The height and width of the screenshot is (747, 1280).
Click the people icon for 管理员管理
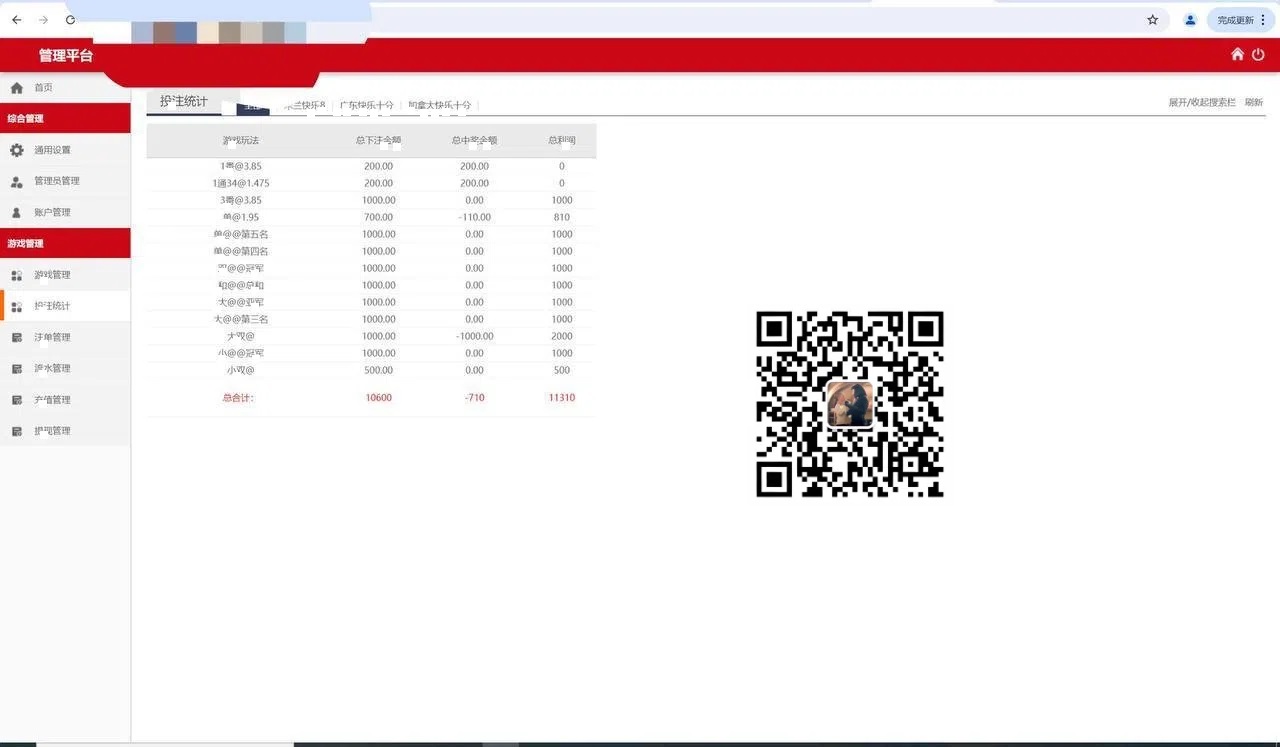coord(16,181)
